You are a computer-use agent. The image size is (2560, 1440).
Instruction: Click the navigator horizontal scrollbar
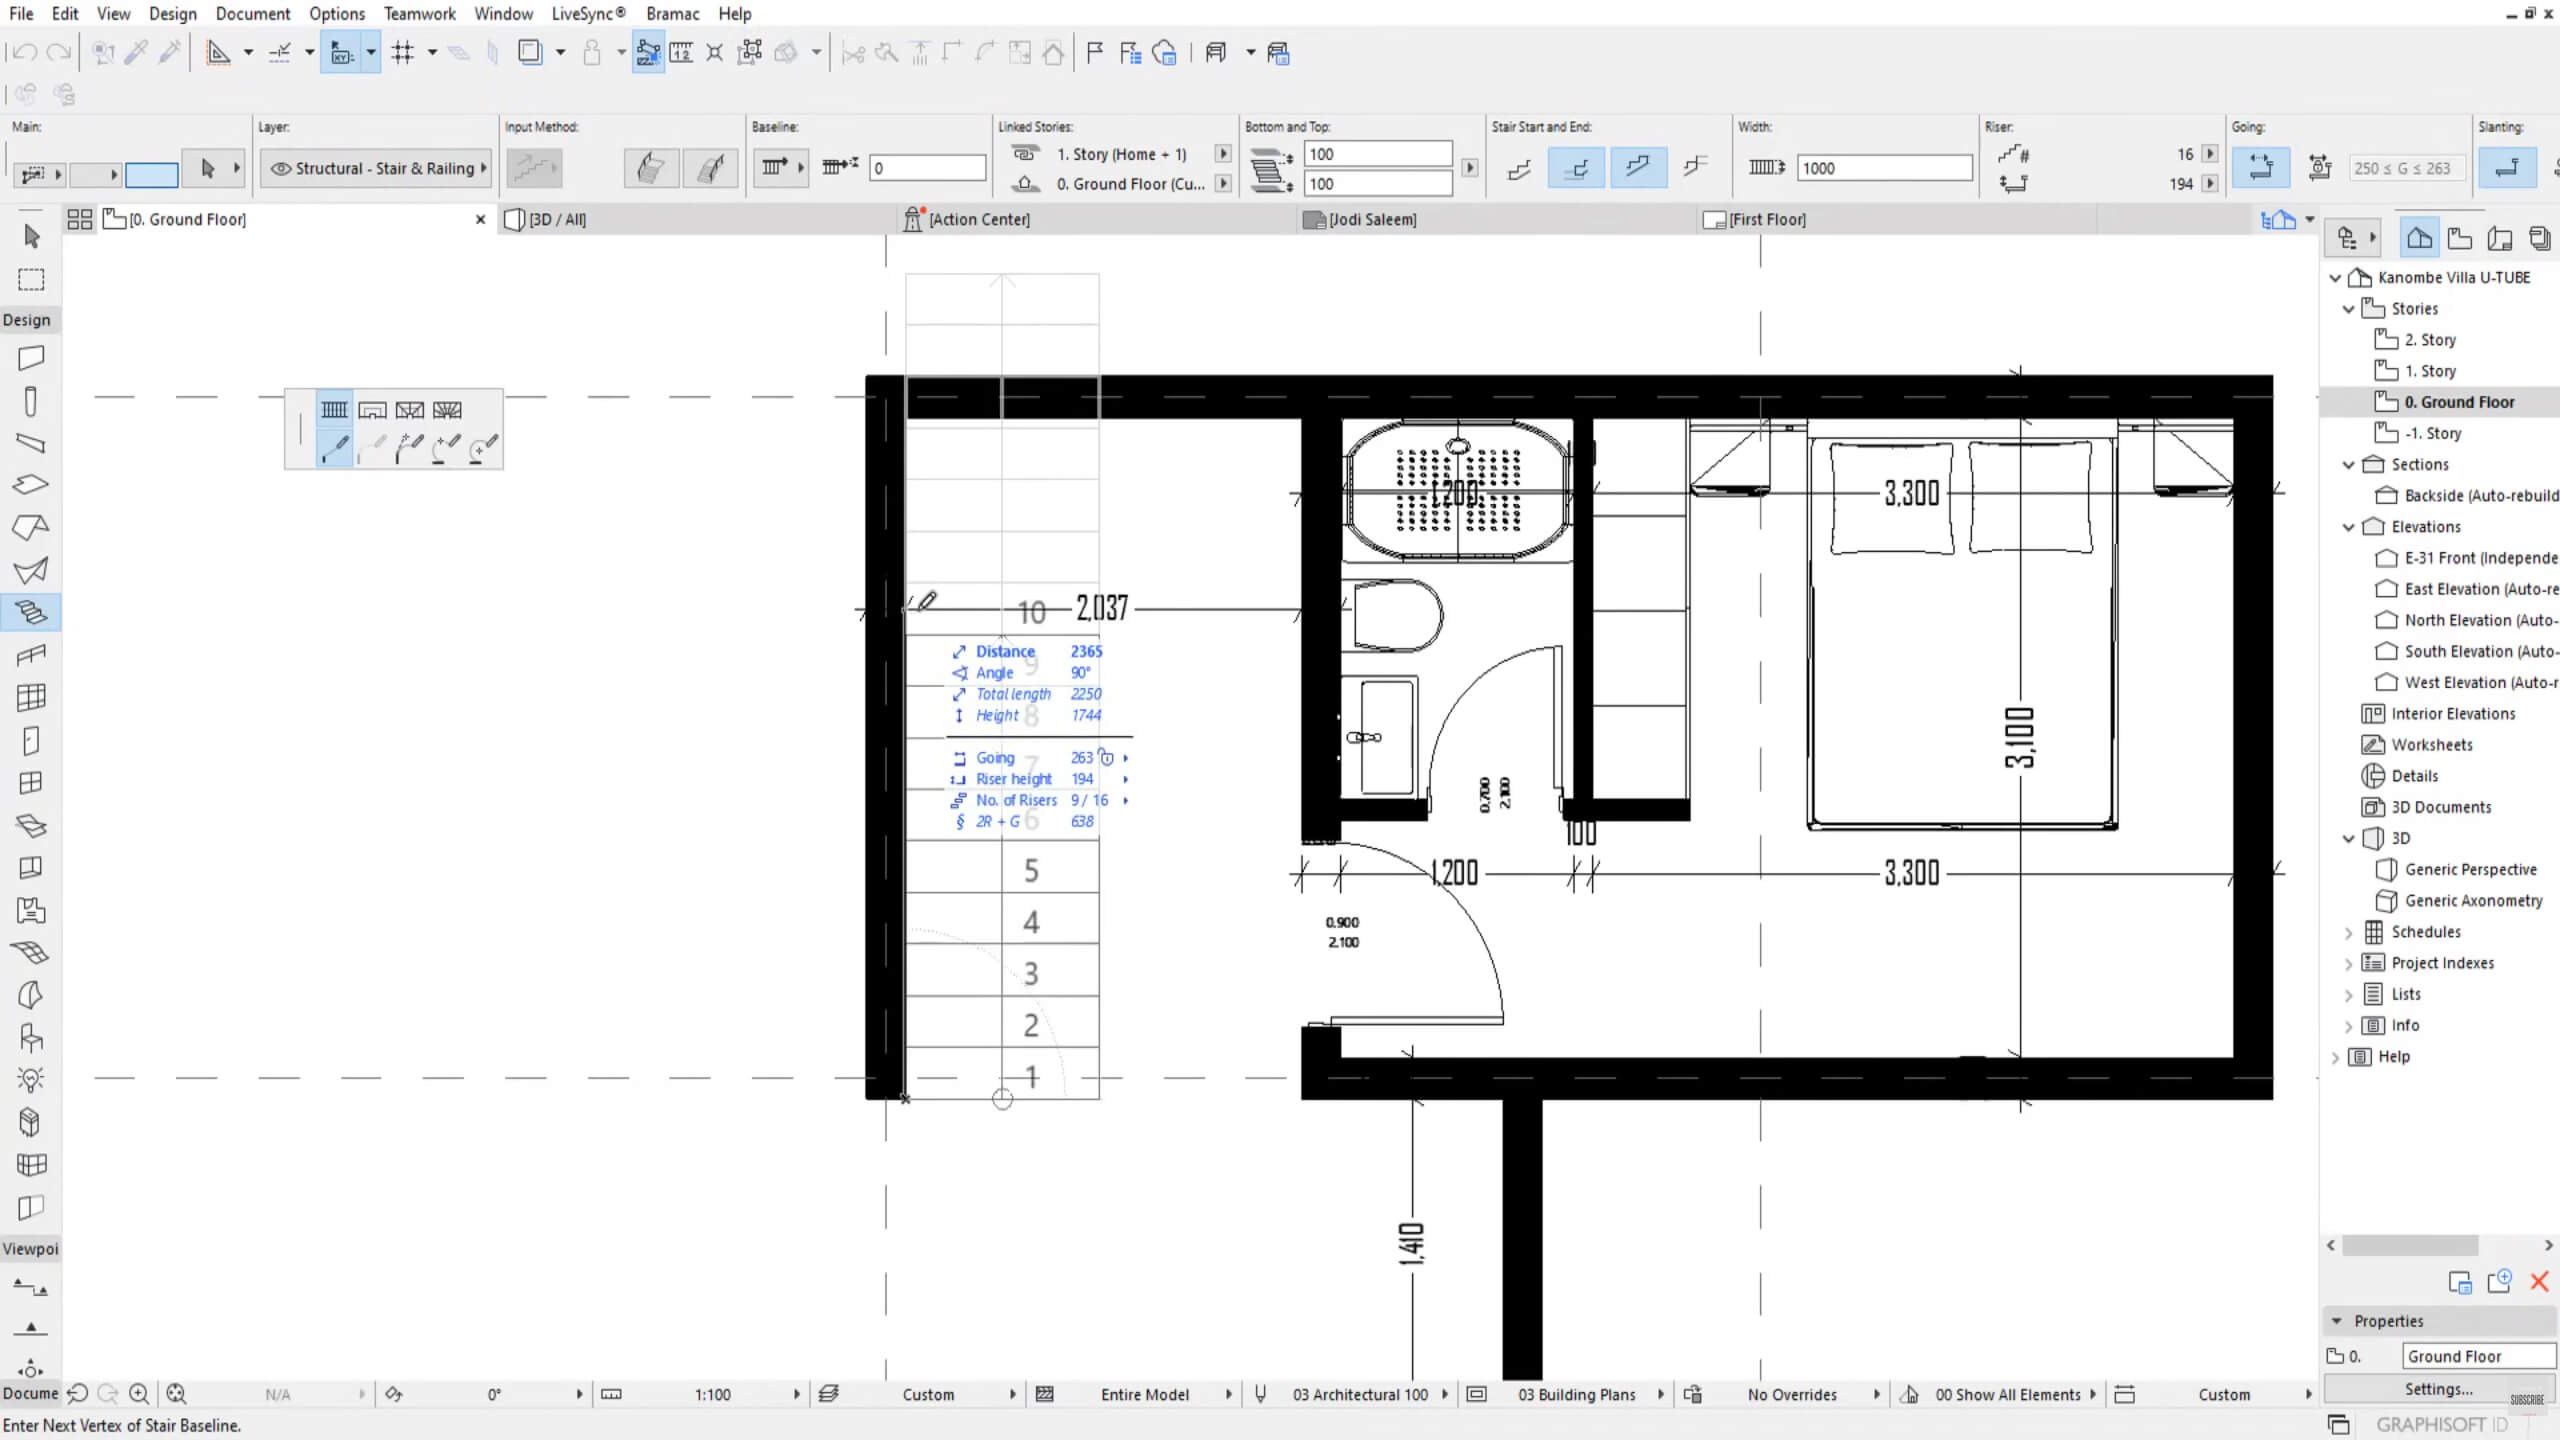2410,1245
